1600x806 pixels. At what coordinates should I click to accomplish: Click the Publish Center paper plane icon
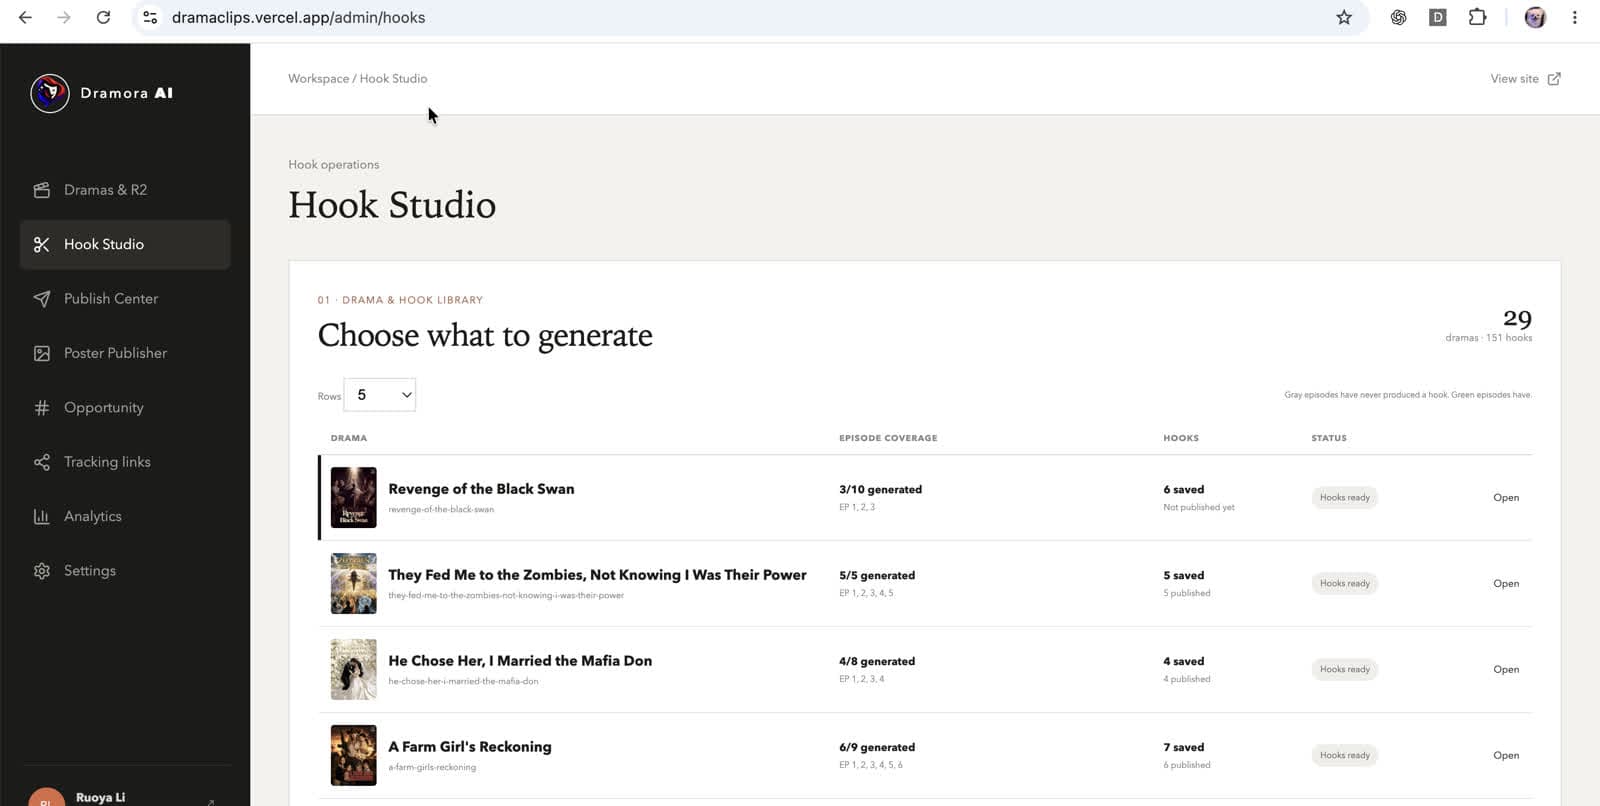point(41,299)
